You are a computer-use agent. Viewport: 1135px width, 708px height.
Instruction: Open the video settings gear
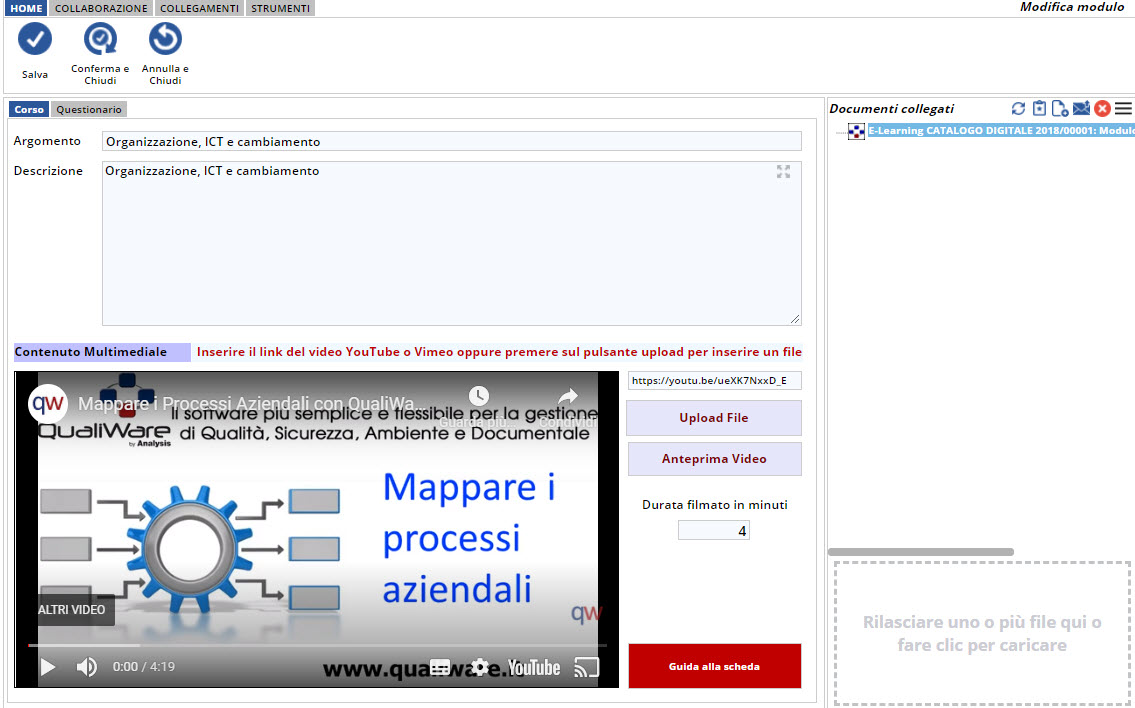[480, 667]
